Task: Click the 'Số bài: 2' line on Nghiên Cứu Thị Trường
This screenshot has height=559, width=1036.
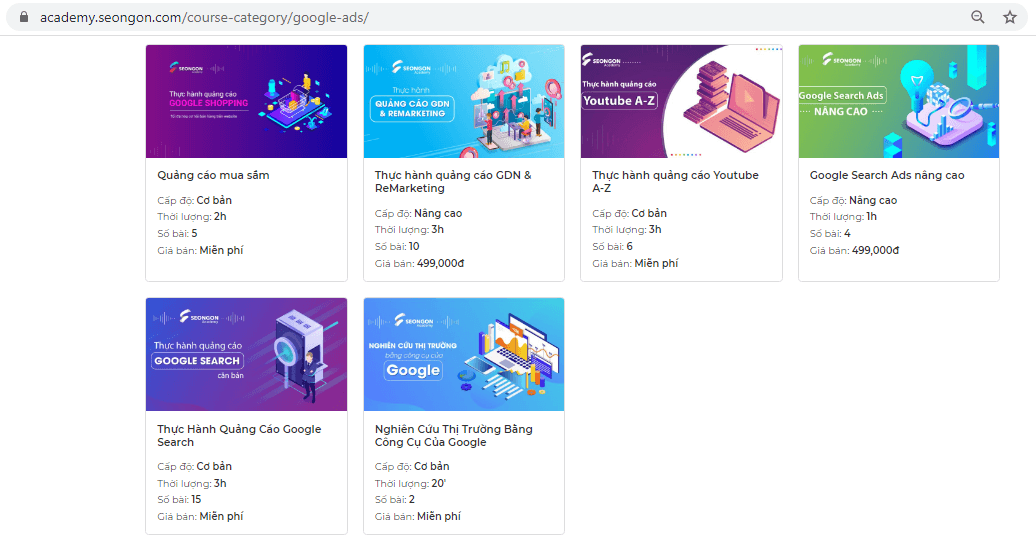Action: [395, 500]
